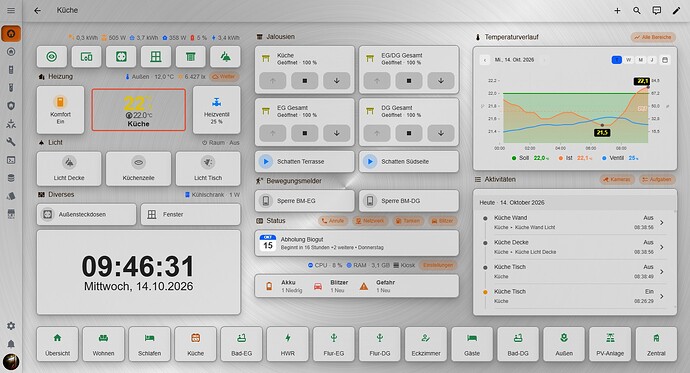Open the Gäste room tab
Viewport: 690px width, 373px height.
click(x=472, y=344)
